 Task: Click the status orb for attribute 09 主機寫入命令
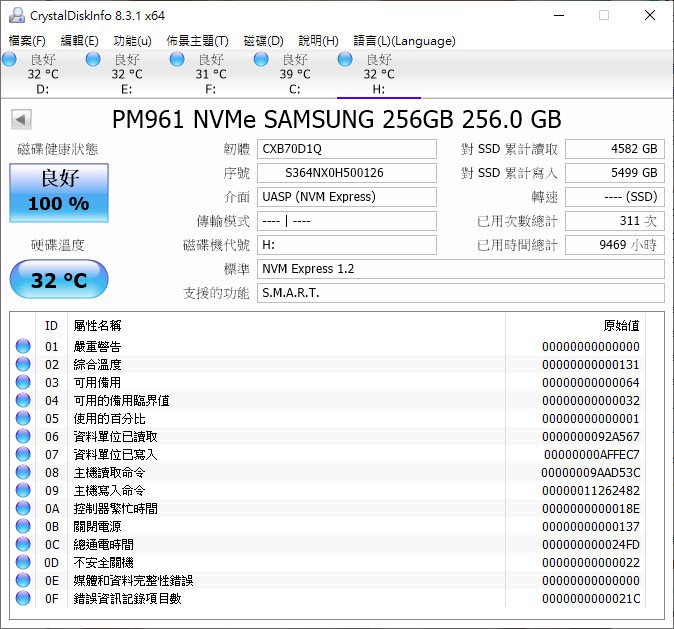pos(23,490)
